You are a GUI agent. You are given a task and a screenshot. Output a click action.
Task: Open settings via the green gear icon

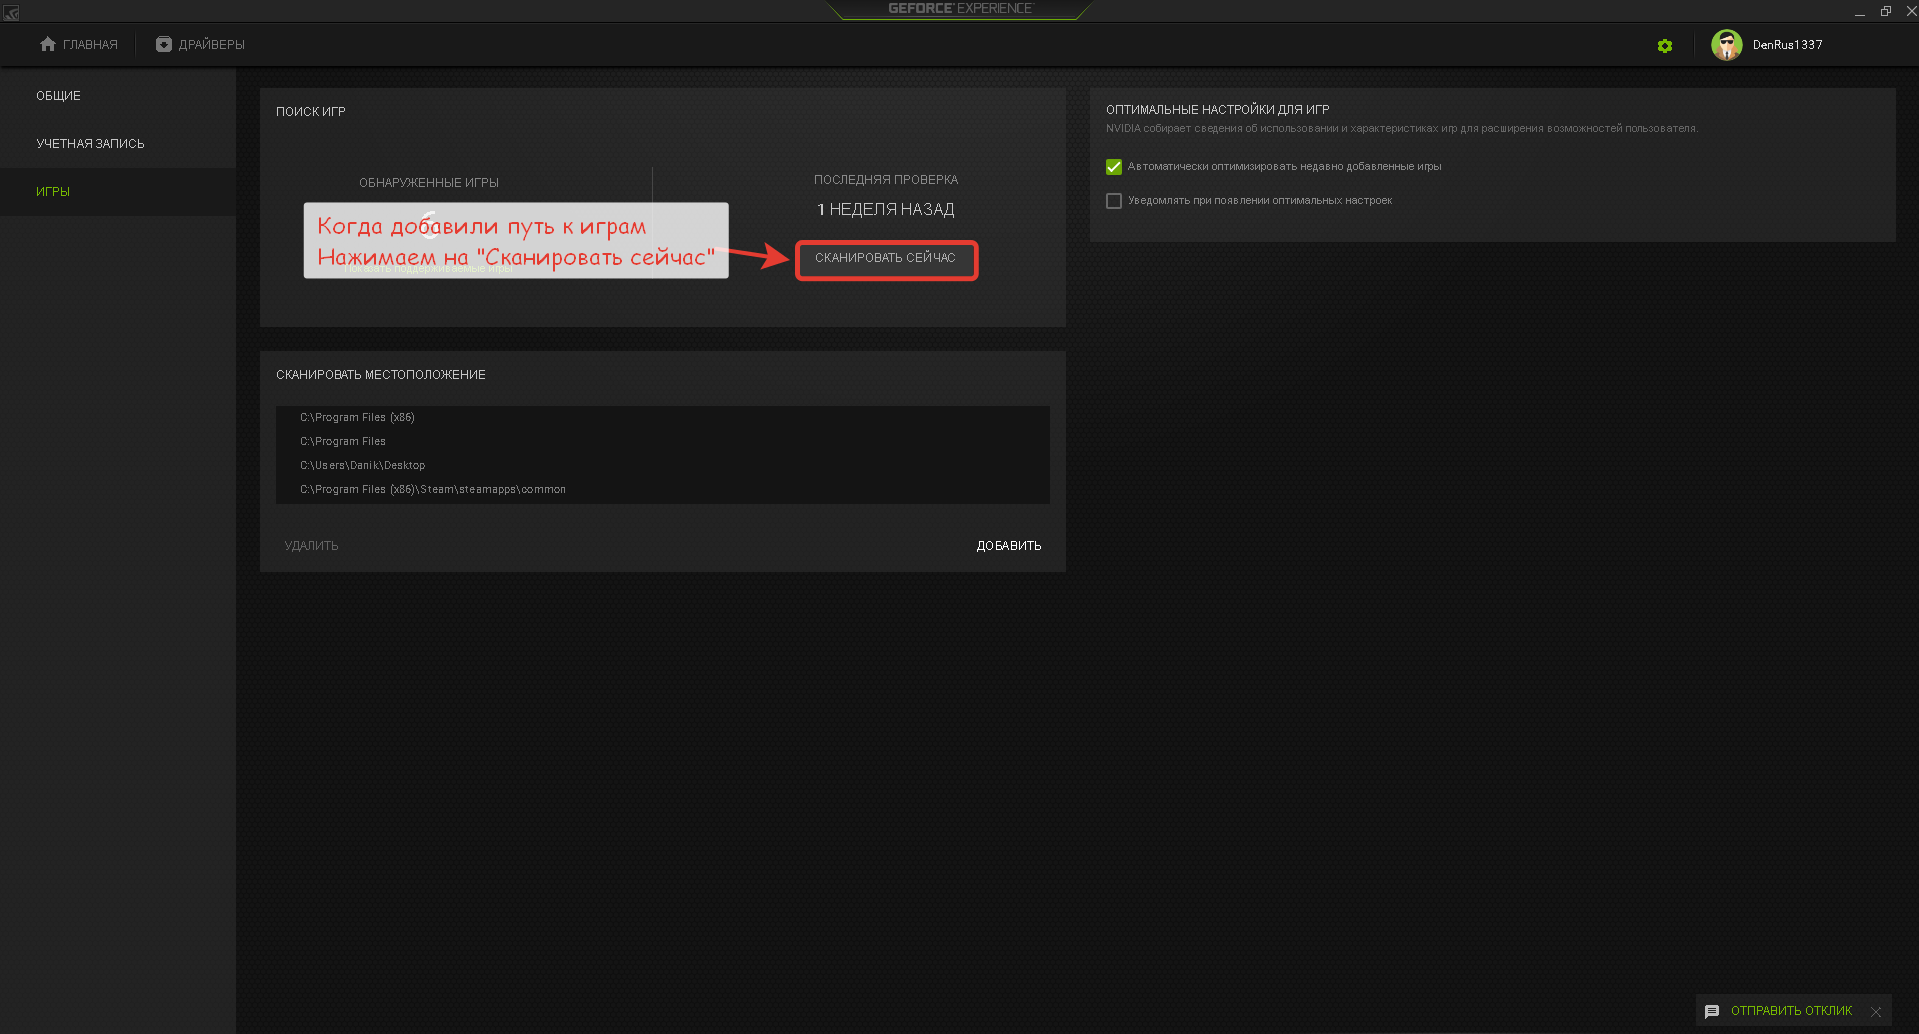click(x=1665, y=46)
